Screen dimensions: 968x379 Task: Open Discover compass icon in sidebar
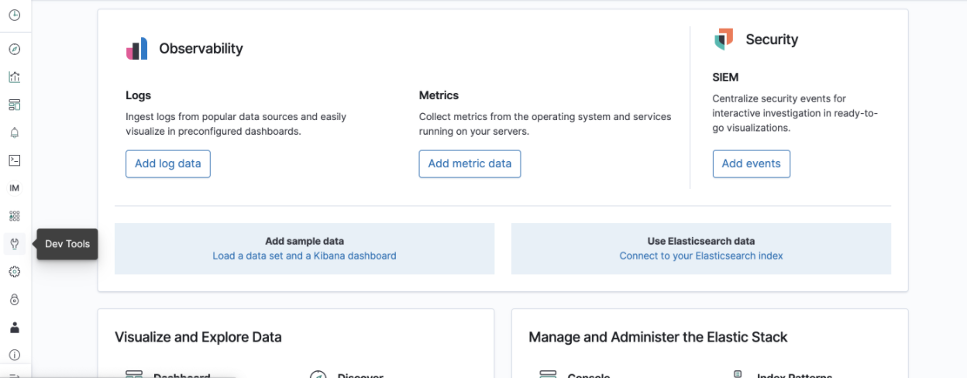(15, 49)
